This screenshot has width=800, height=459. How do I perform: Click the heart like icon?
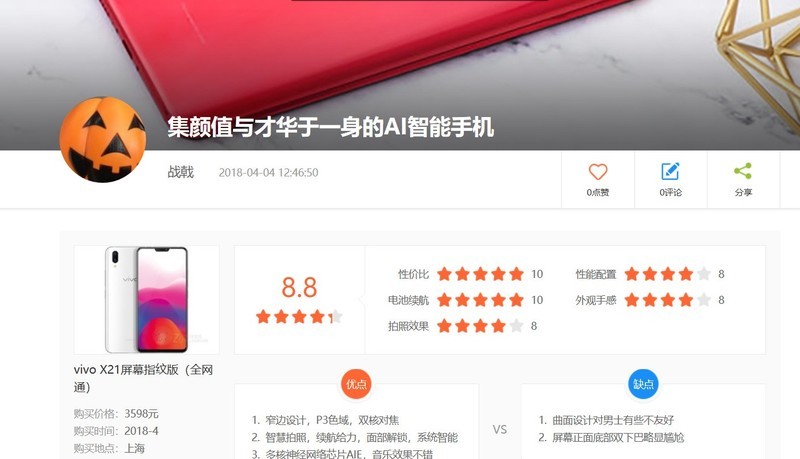pyautogui.click(x=597, y=171)
